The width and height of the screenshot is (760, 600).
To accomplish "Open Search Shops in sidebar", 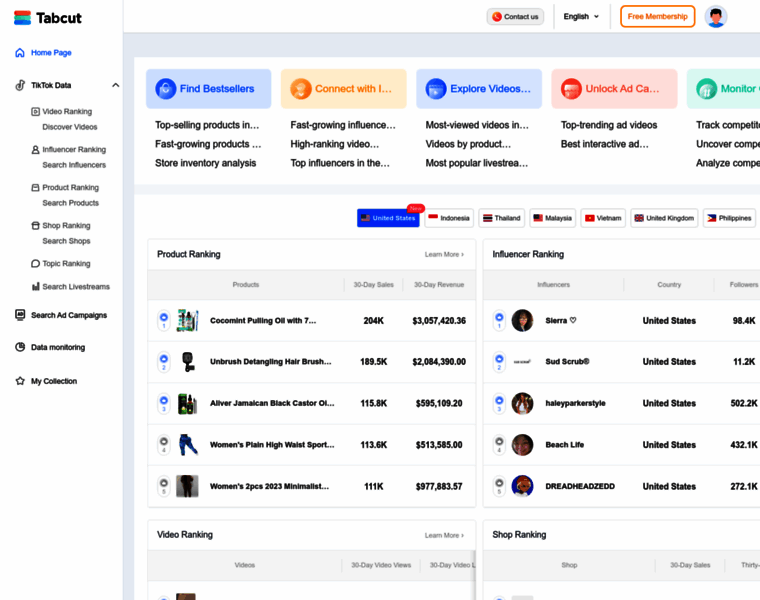I will (66, 241).
